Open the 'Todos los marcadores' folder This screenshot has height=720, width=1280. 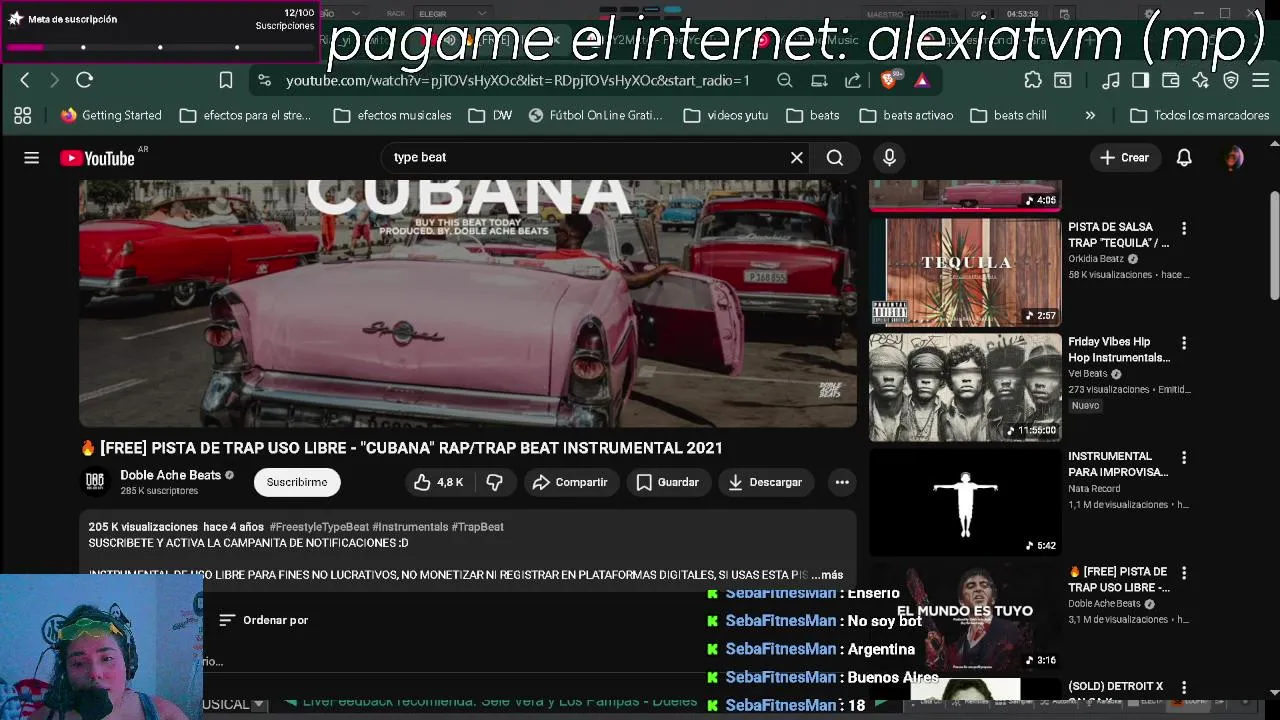pos(1199,115)
